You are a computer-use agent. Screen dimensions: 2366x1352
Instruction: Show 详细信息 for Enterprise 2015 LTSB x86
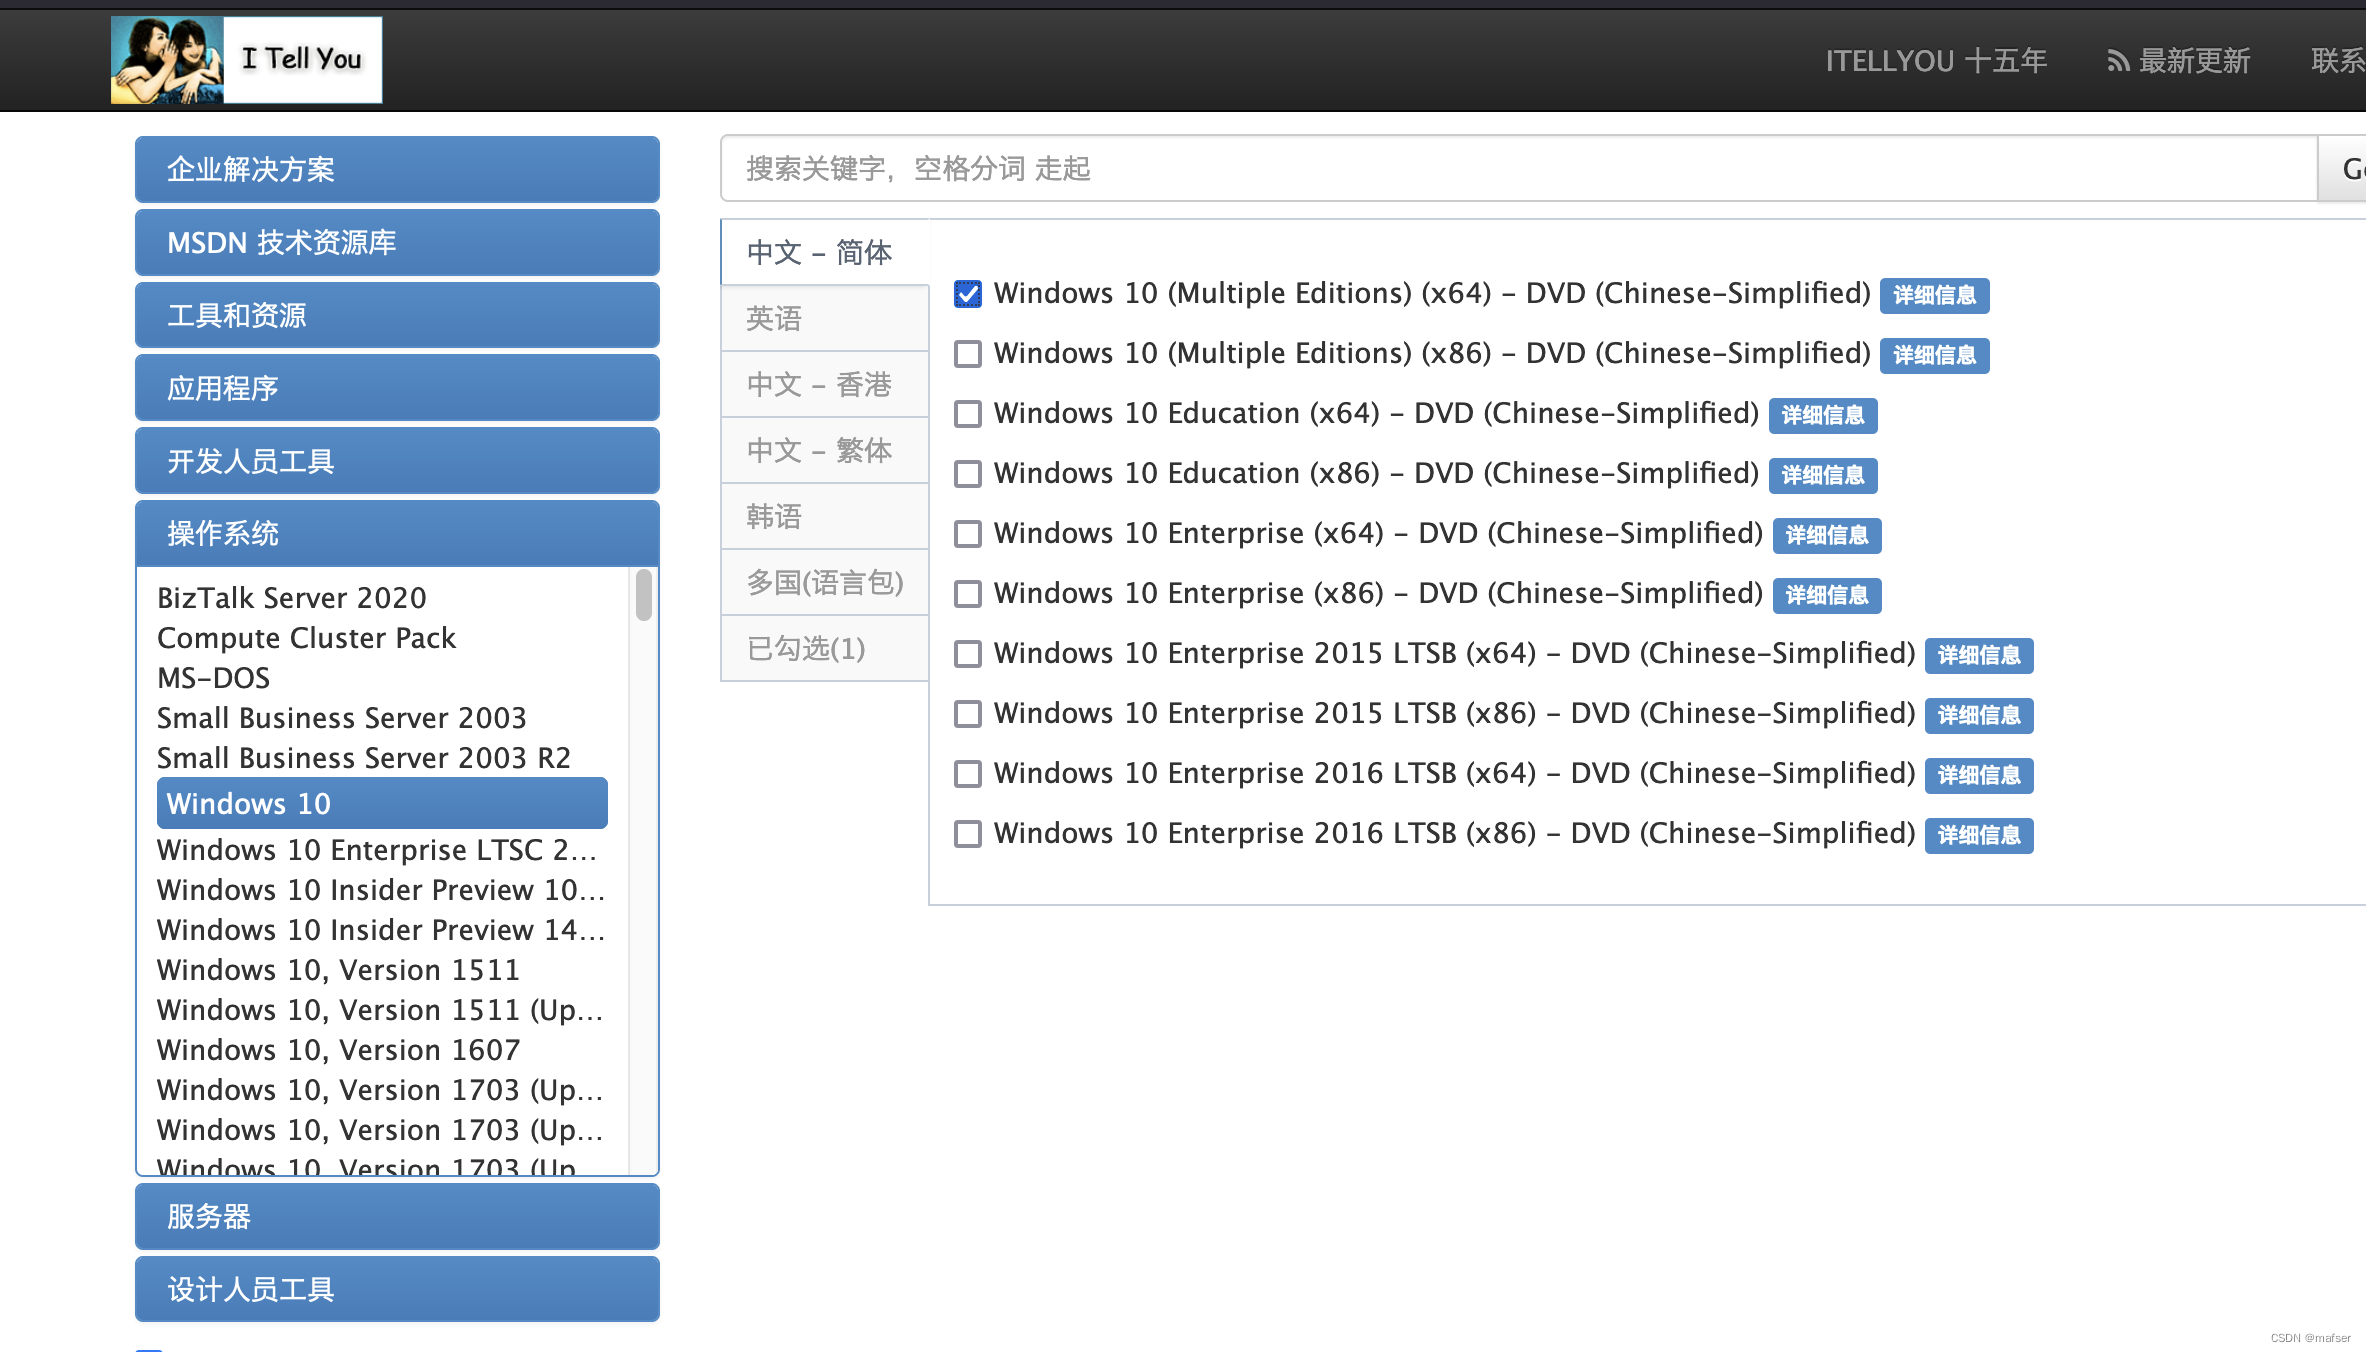[1979, 715]
